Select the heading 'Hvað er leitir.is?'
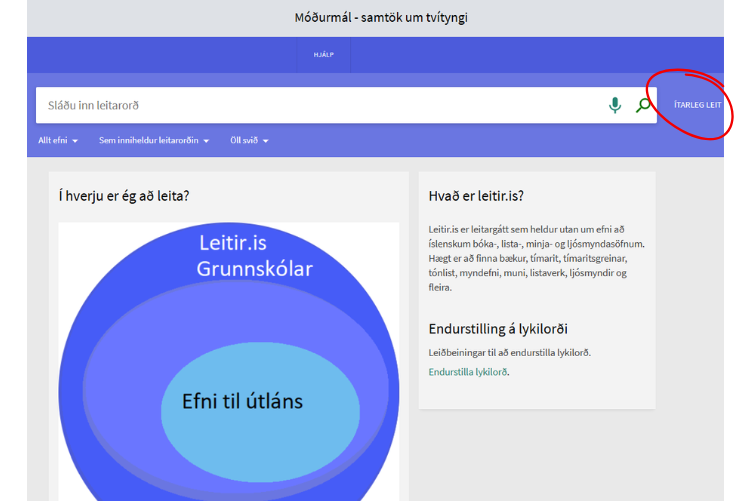Viewport: 751px width, 501px height. 476,196
